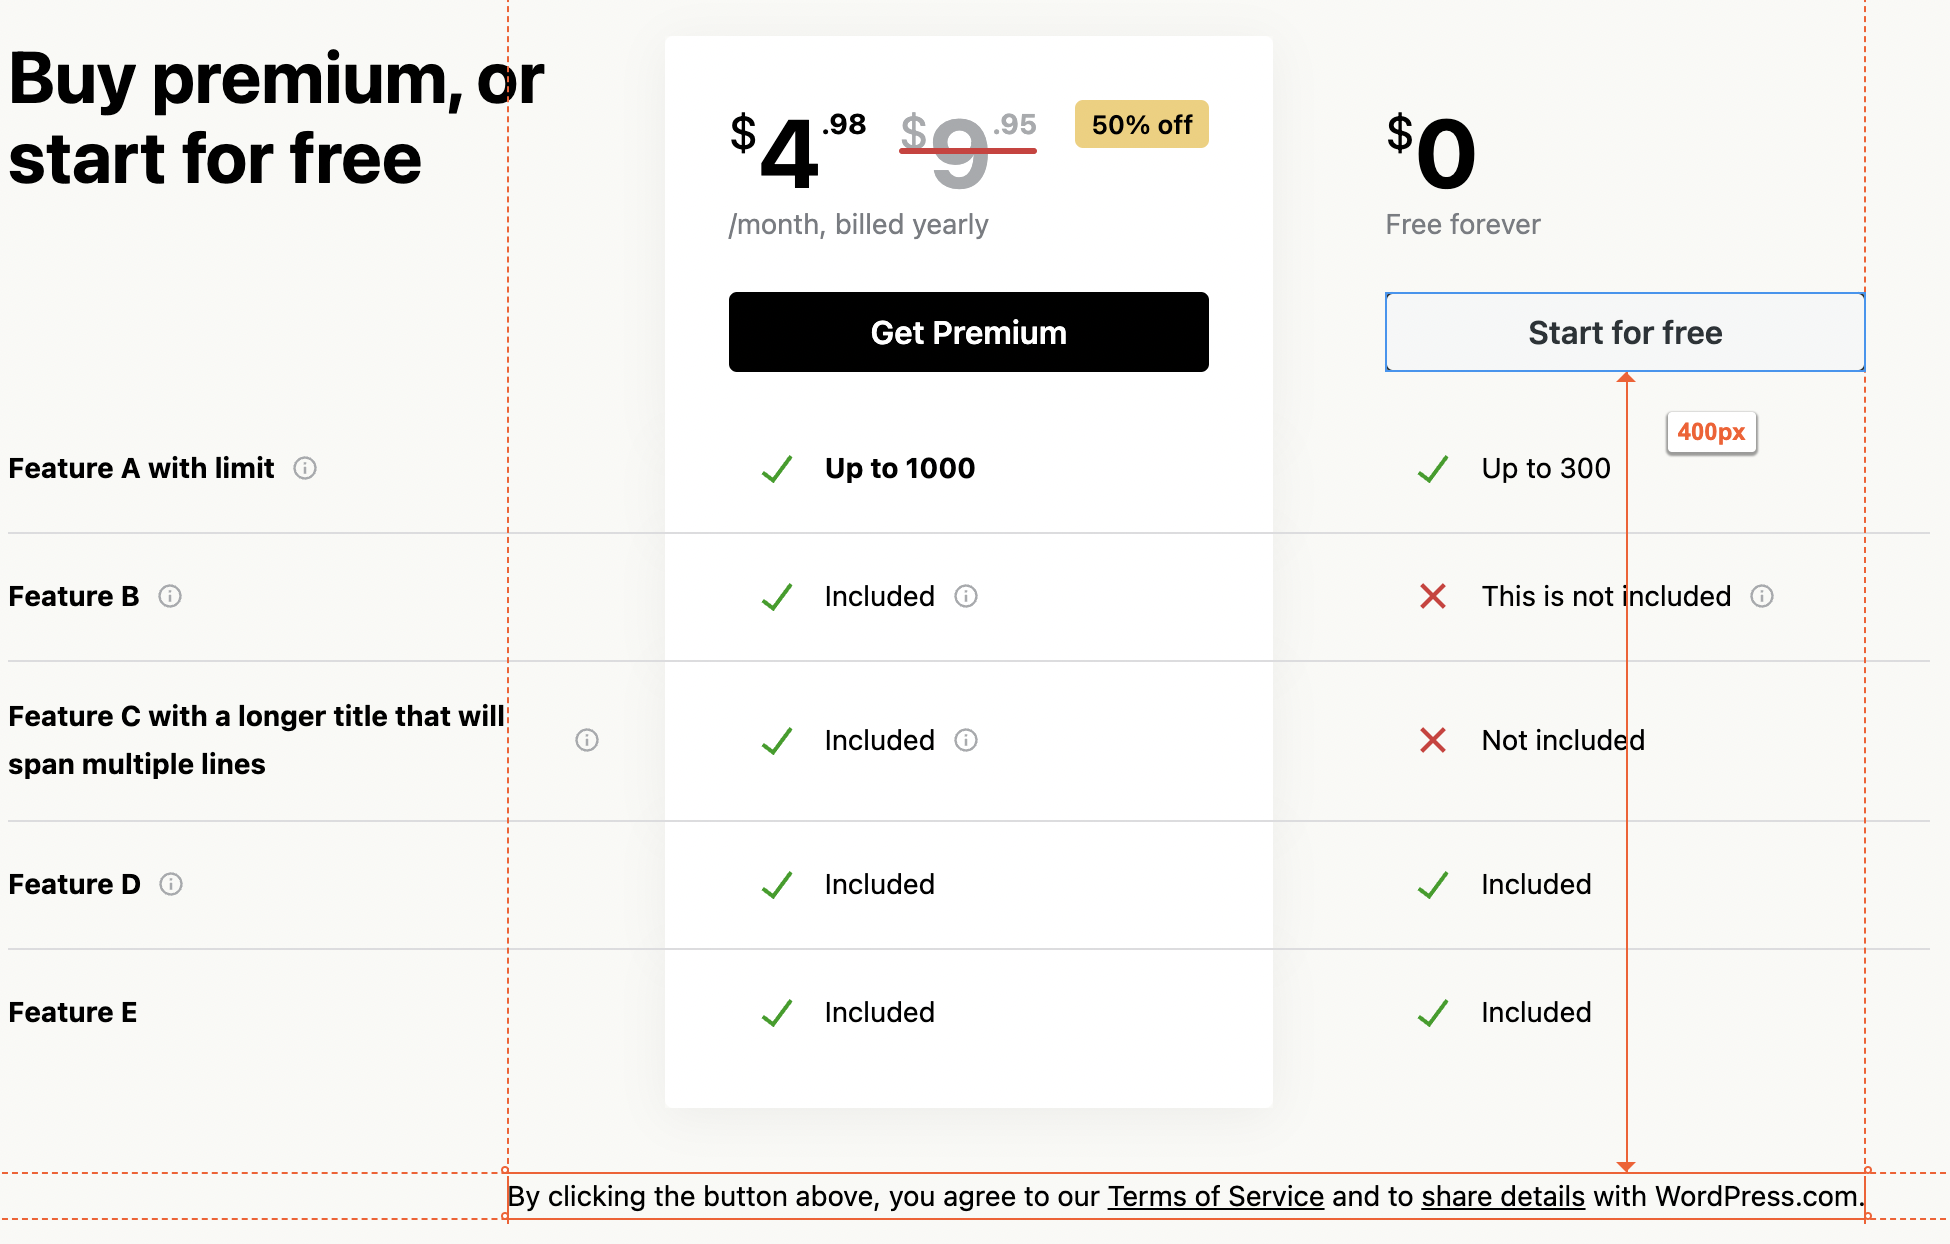Image resolution: width=1950 pixels, height=1244 pixels.
Task: Click the info icon beside Feature B title
Action: pyautogui.click(x=170, y=596)
